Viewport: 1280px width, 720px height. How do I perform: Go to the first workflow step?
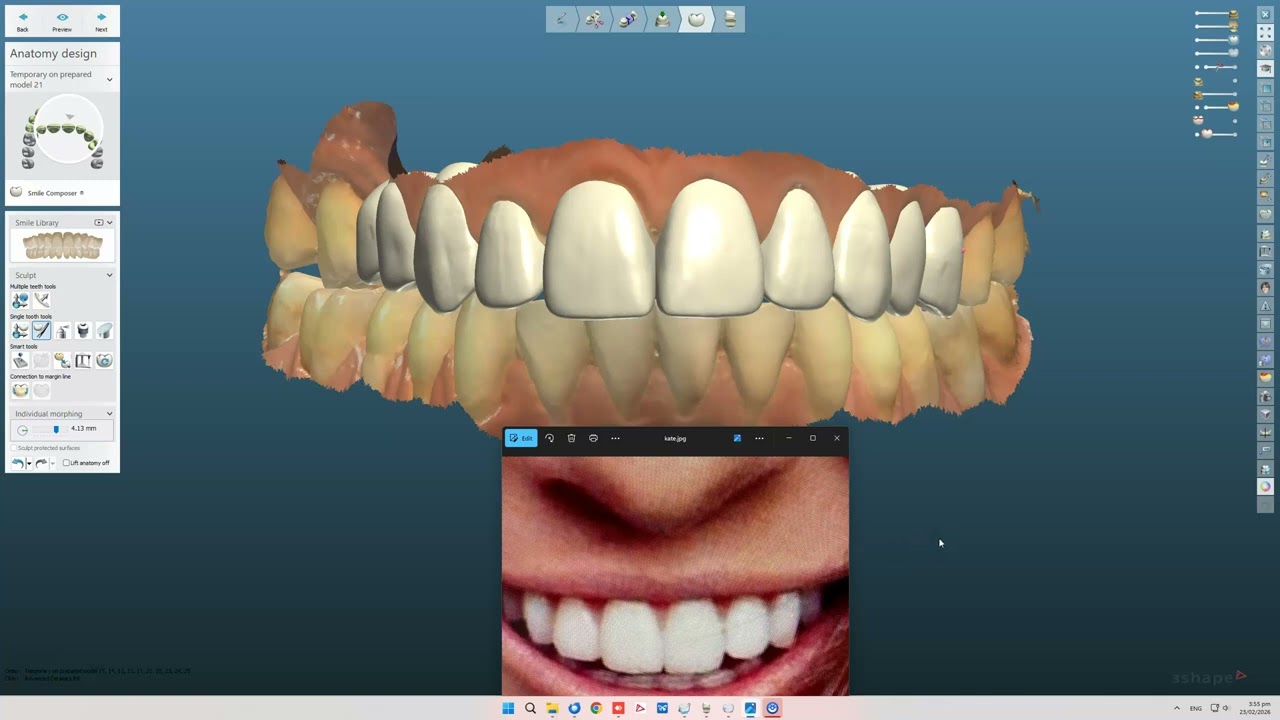click(x=562, y=19)
